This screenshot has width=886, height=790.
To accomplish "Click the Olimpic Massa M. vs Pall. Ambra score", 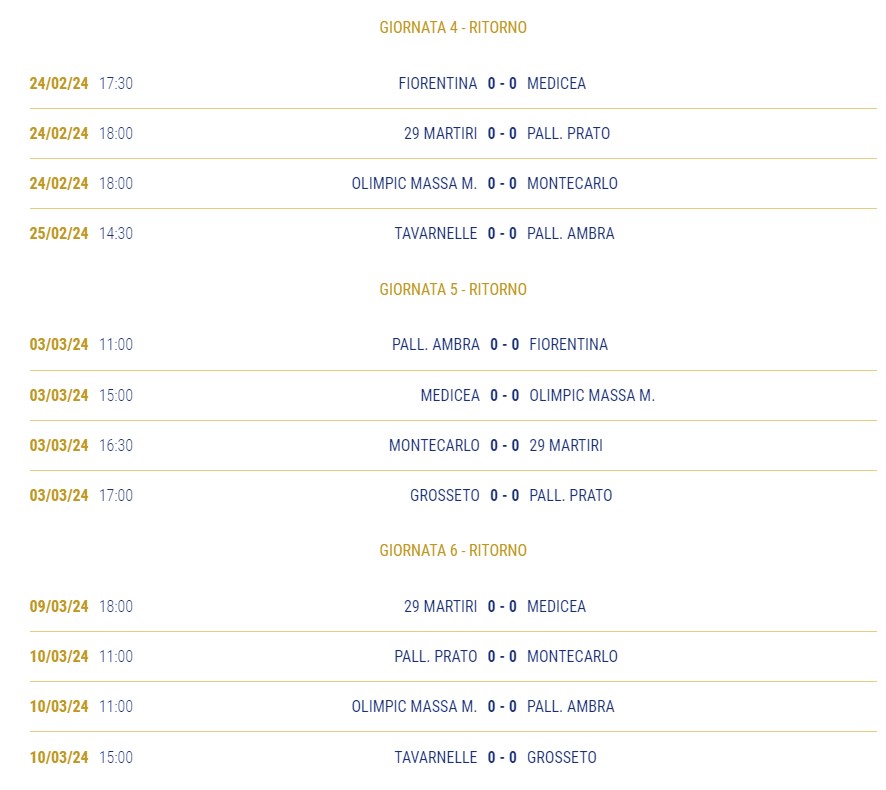I will pos(502,706).
